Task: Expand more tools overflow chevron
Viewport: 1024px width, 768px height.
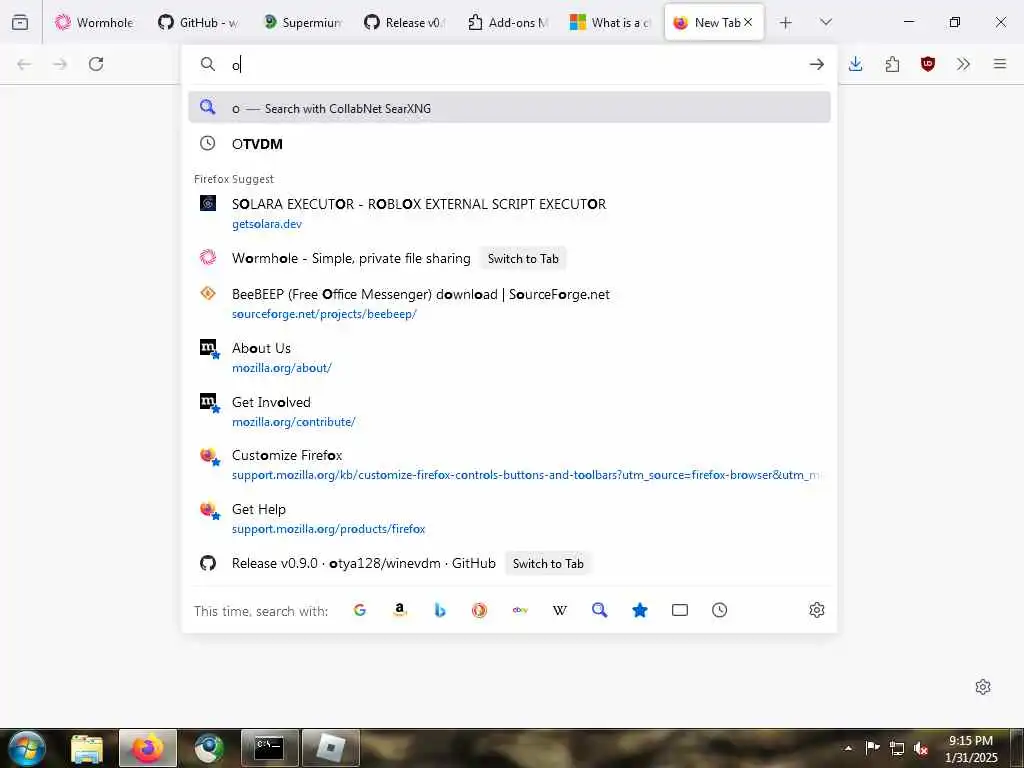Action: pos(963,64)
